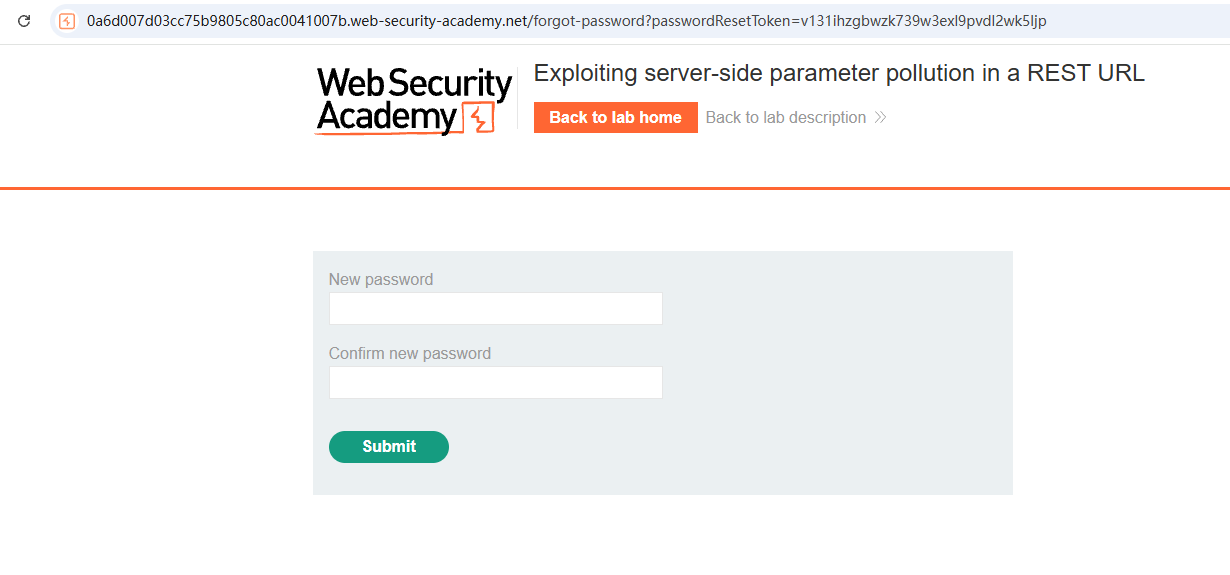Click the New password label
Viewport: 1230px width, 575px height.
pos(381,279)
